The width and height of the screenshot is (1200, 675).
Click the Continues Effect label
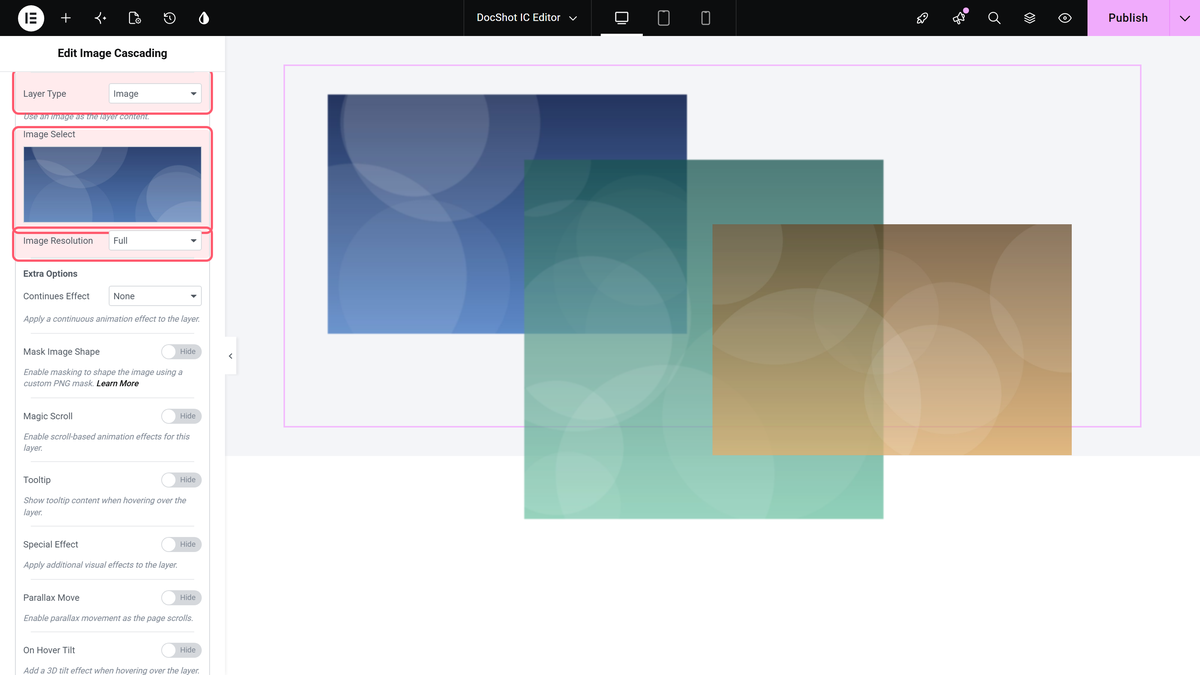coord(56,296)
